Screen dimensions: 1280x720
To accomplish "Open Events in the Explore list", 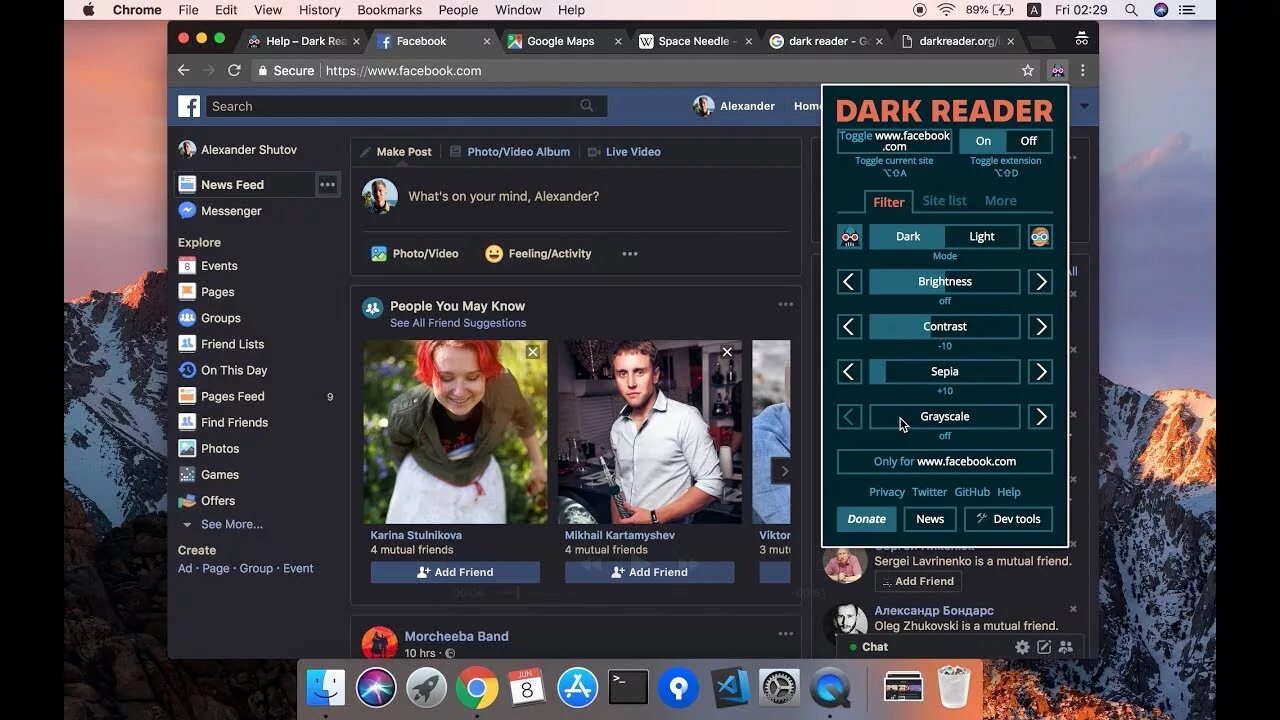I will tap(208, 266).
